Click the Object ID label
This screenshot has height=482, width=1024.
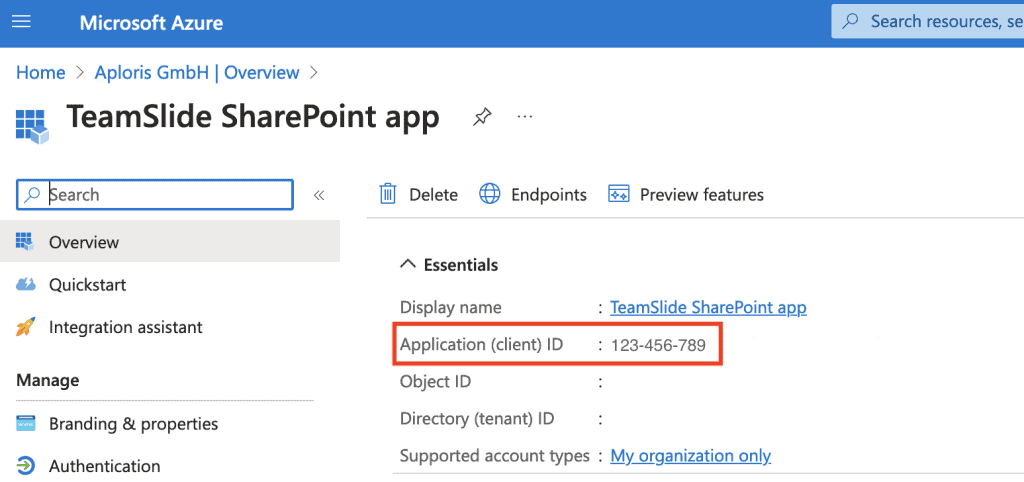(436, 381)
